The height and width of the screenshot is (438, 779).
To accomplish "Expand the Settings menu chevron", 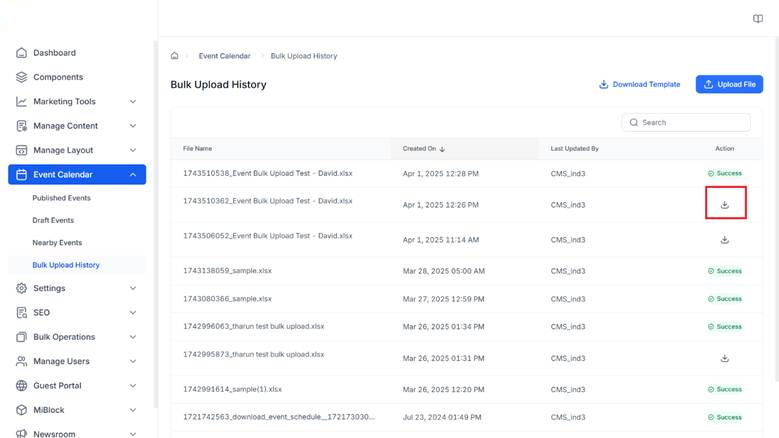I will tap(133, 288).
